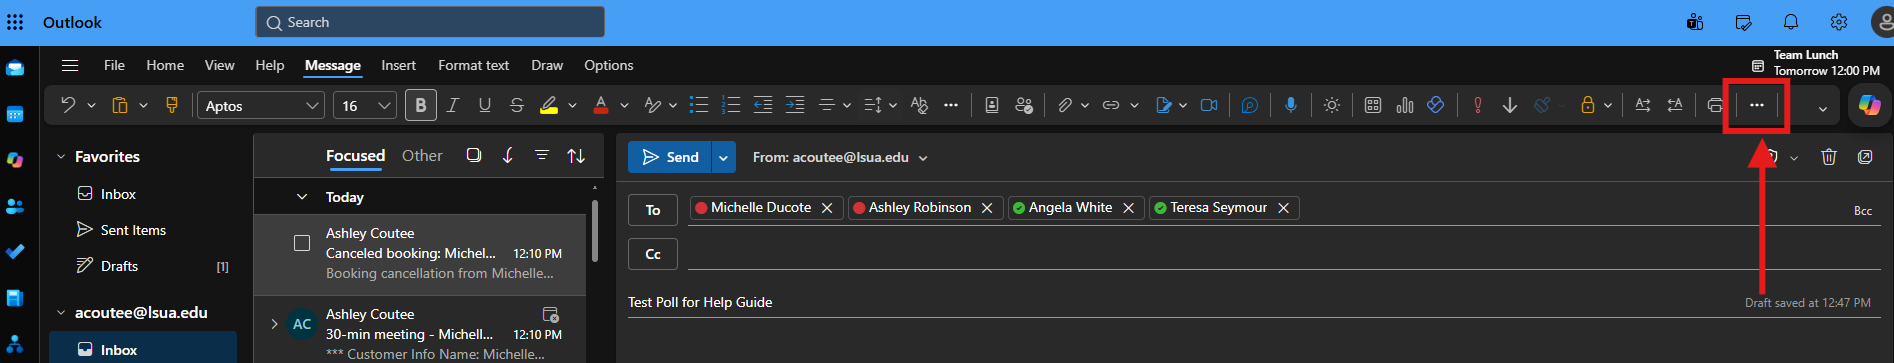
Task: Collapse the acoutee@lsua.edu account folders
Action: point(61,313)
